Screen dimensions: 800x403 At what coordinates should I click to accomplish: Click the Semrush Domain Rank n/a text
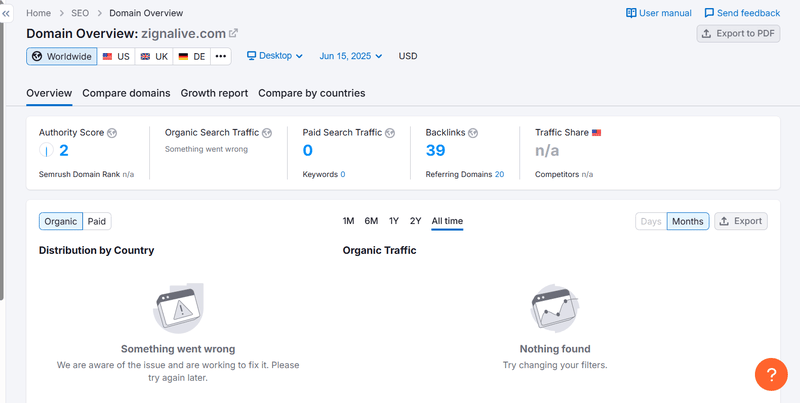(87, 174)
